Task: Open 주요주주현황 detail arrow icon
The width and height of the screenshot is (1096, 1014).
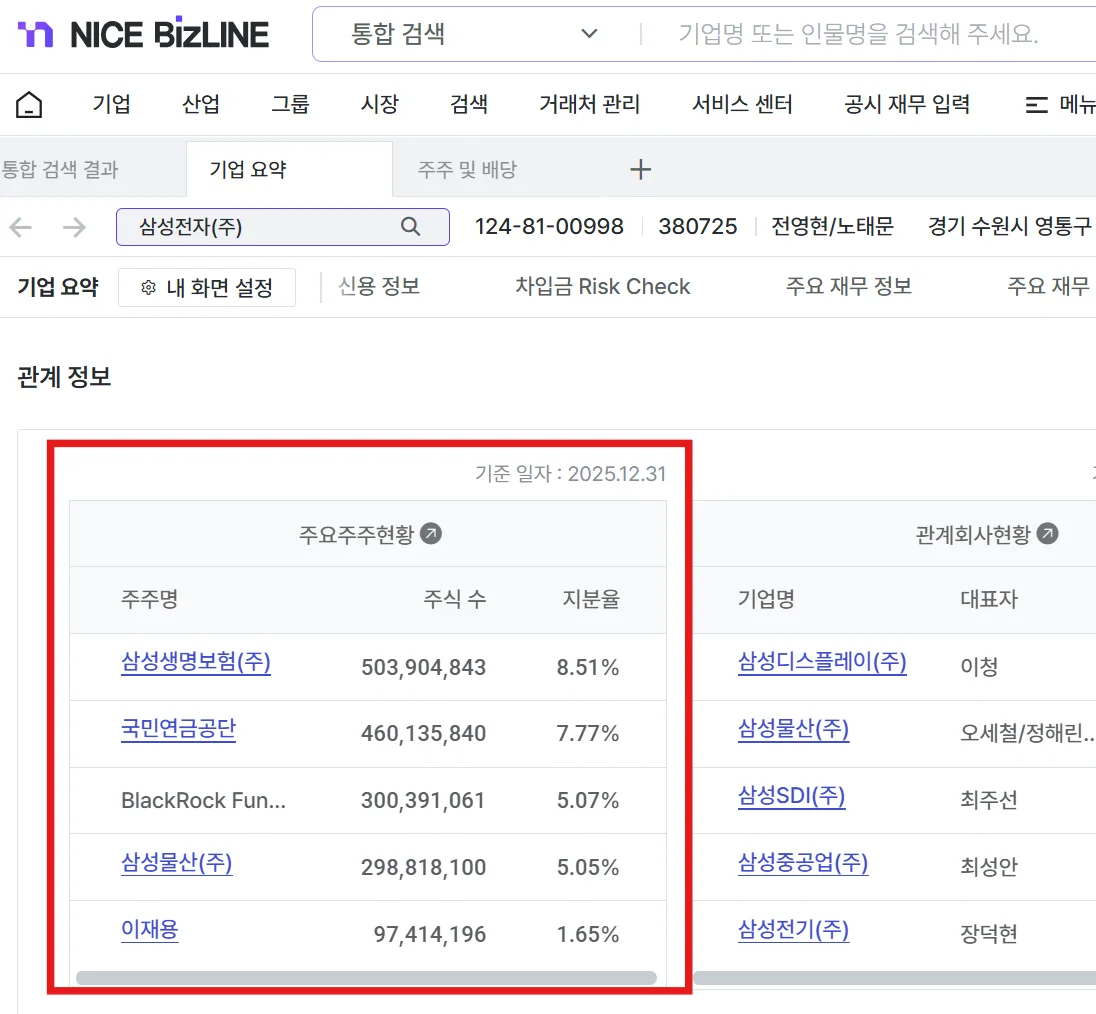Action: click(x=431, y=534)
